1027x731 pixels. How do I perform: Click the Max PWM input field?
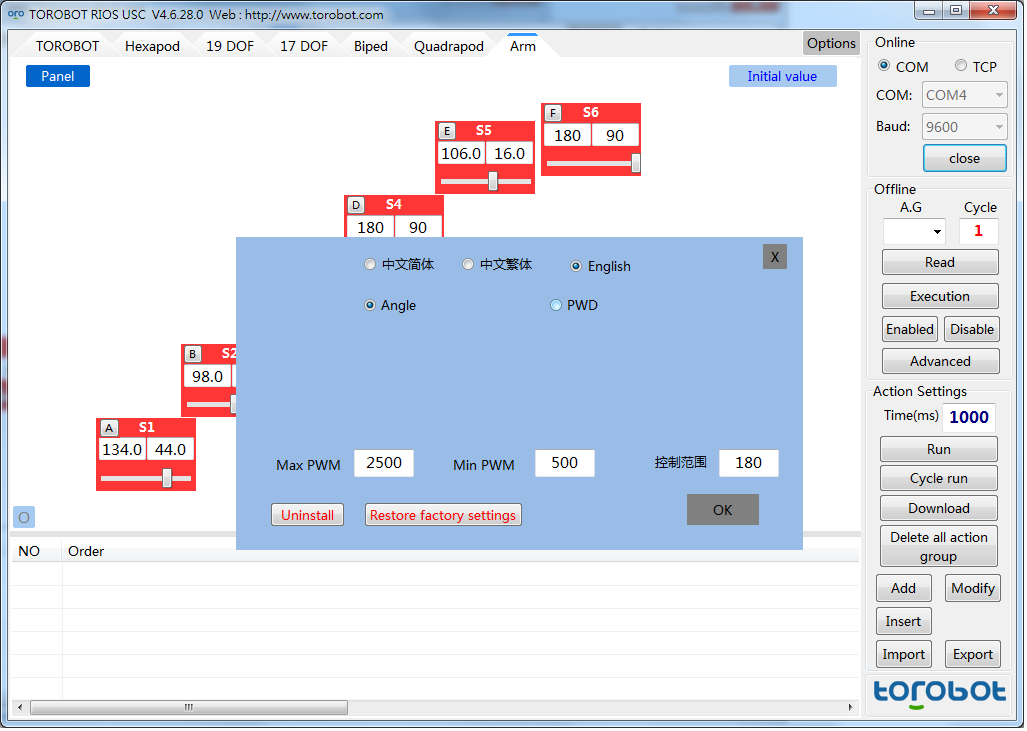(384, 463)
